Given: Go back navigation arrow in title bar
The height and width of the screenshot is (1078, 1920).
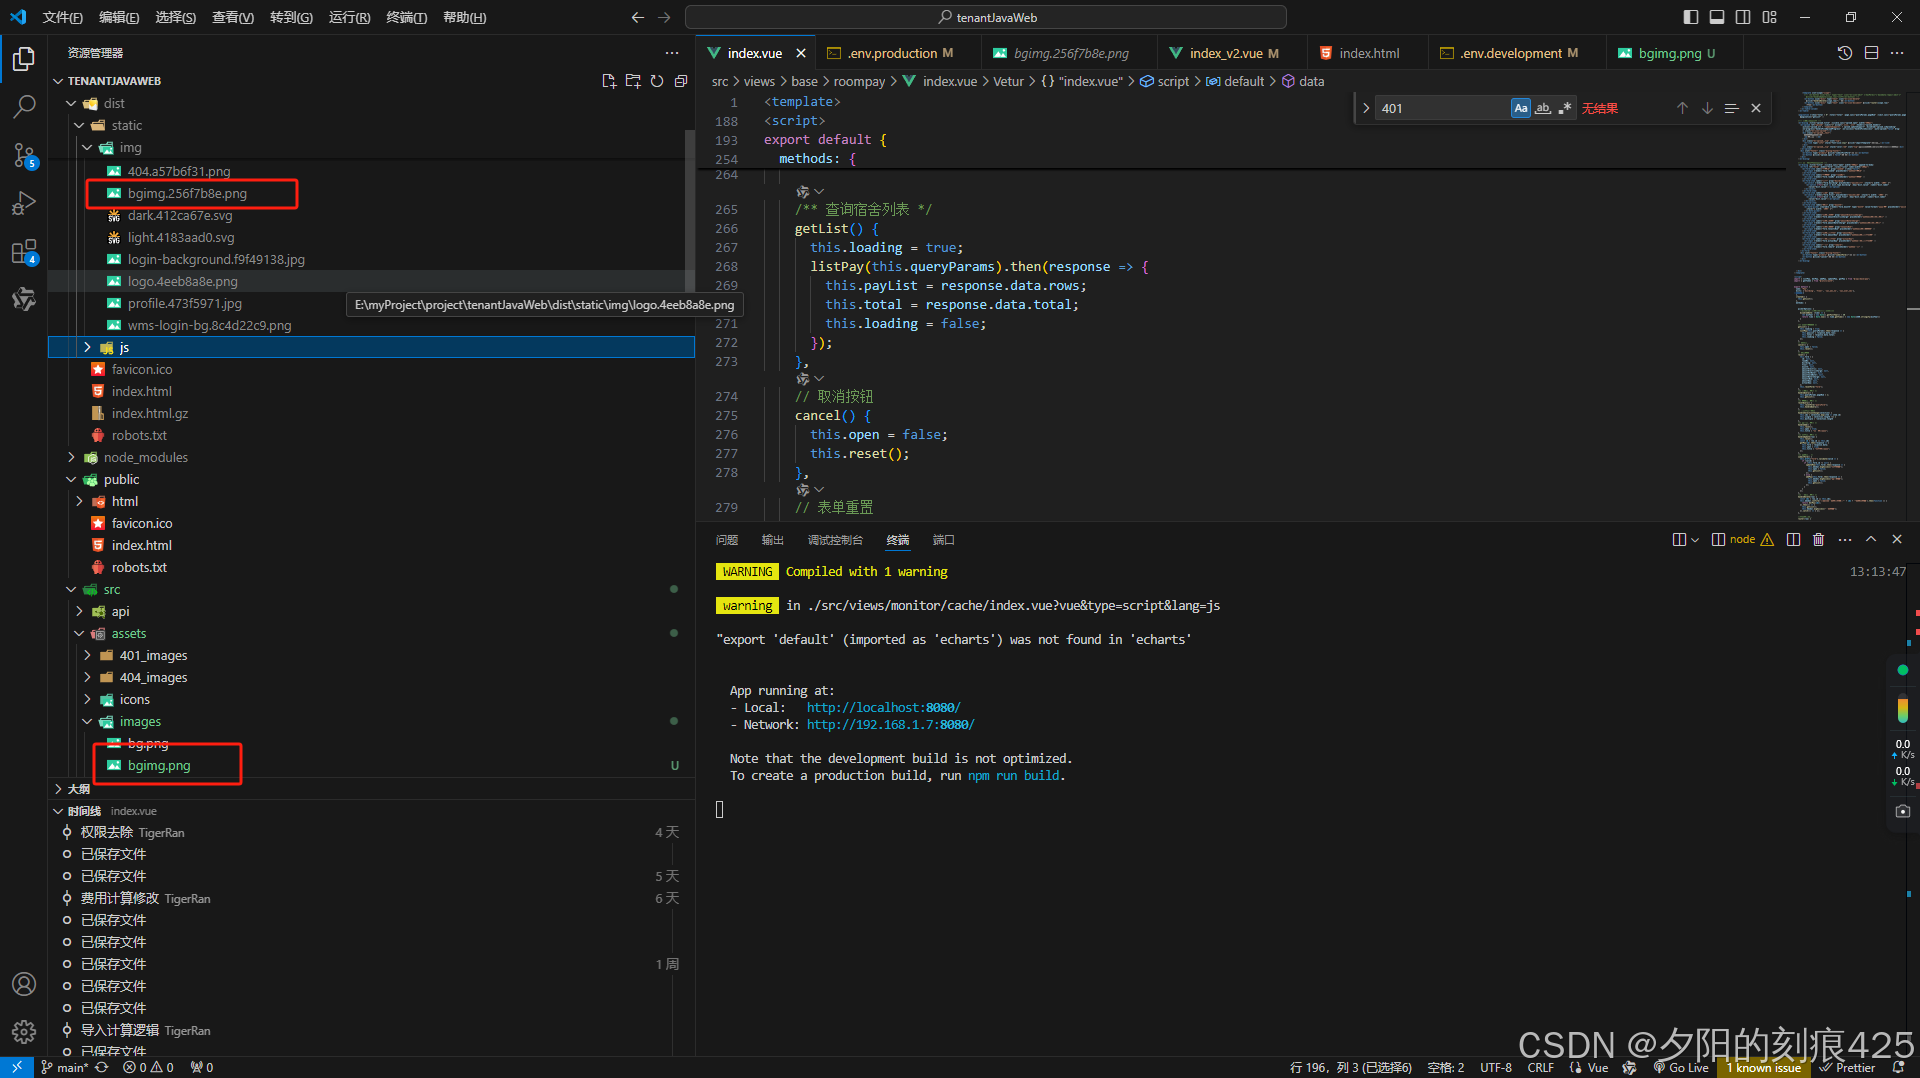Looking at the screenshot, I should [x=638, y=17].
